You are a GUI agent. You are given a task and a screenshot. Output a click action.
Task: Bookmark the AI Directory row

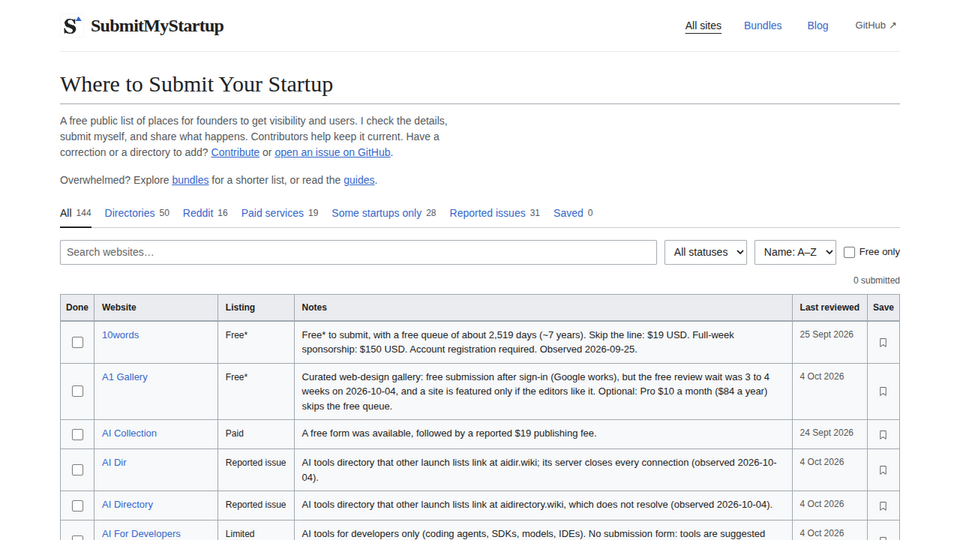click(x=883, y=506)
